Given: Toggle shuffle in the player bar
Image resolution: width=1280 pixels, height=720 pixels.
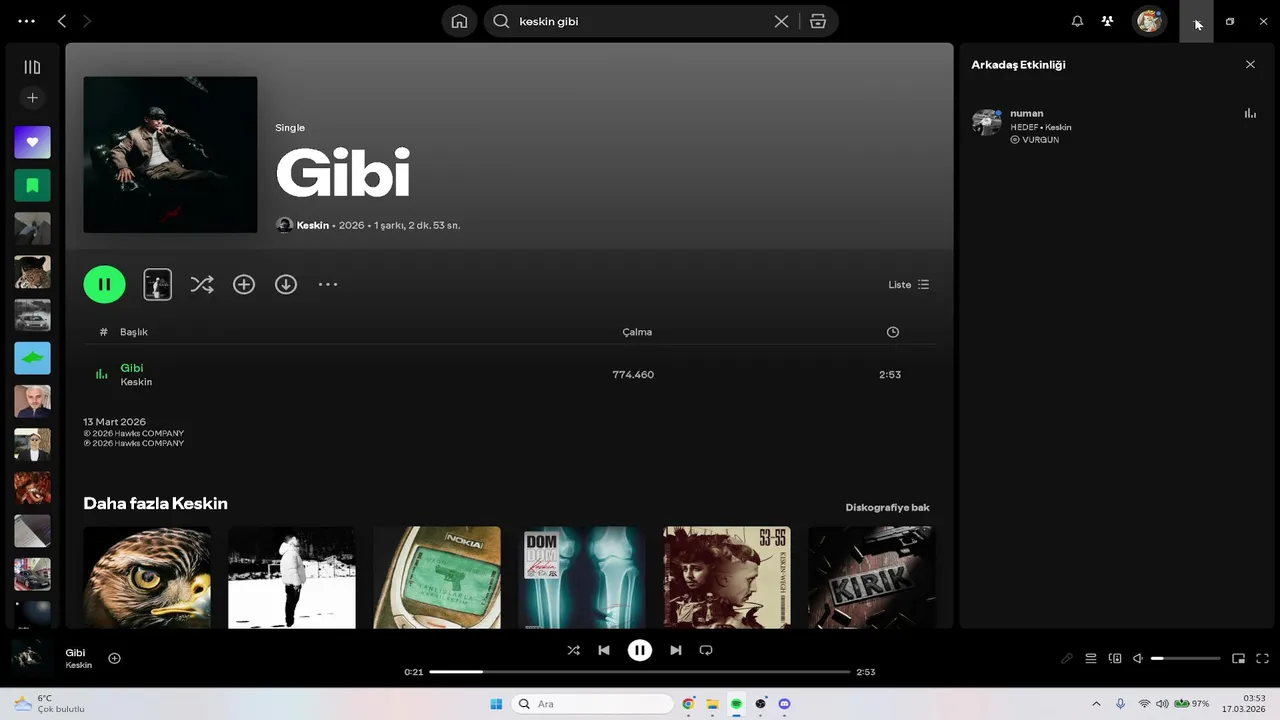Looking at the screenshot, I should [x=573, y=650].
